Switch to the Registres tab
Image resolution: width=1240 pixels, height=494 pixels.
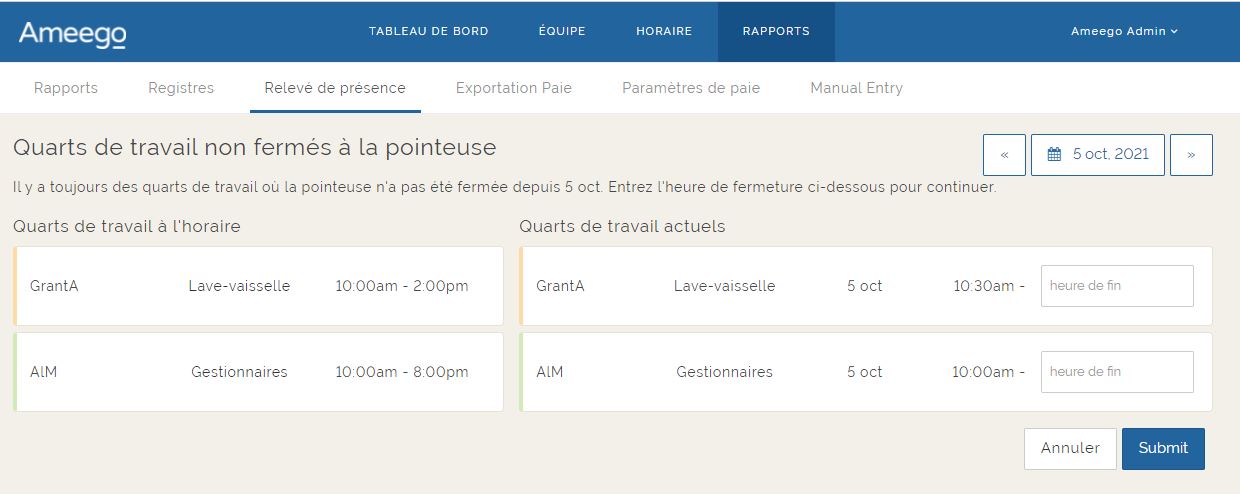(x=181, y=88)
